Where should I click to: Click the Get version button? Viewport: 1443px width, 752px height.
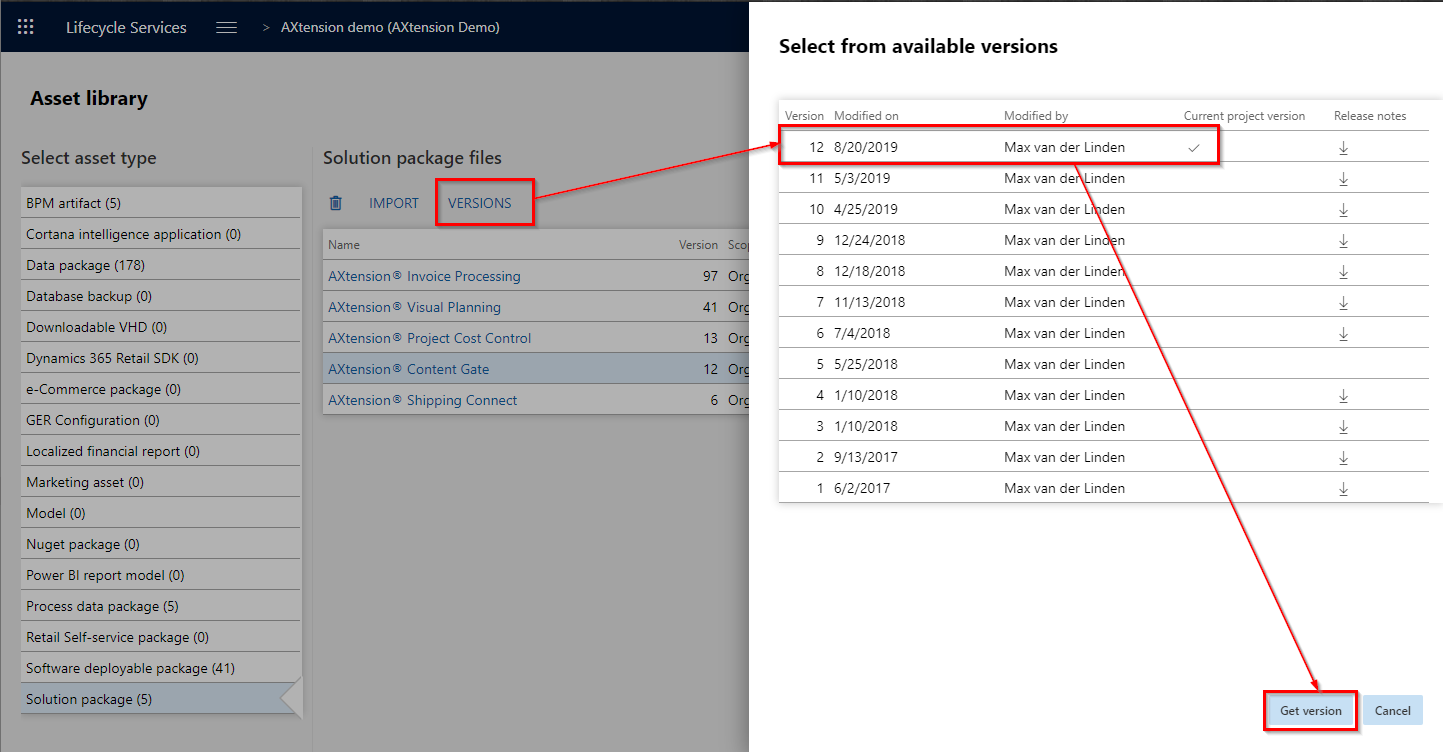click(x=1310, y=711)
